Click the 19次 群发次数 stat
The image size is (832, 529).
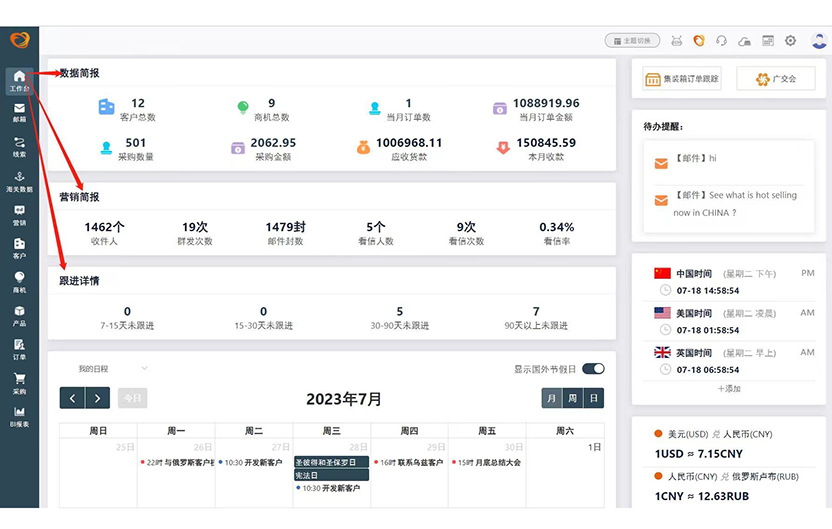click(195, 233)
